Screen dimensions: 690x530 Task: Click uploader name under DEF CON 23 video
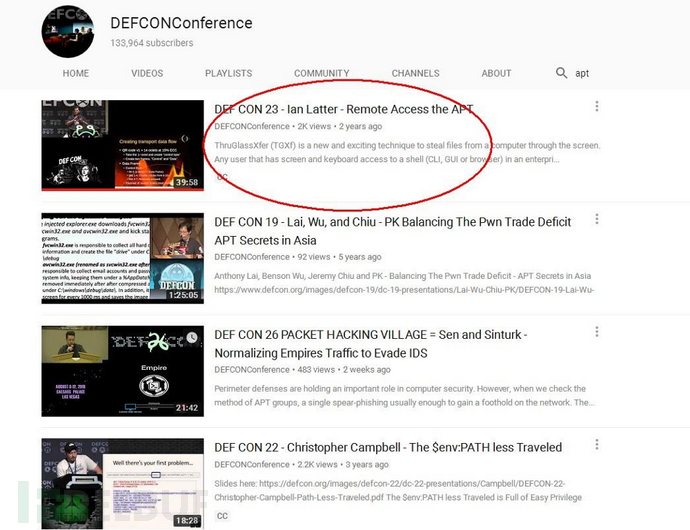(252, 126)
